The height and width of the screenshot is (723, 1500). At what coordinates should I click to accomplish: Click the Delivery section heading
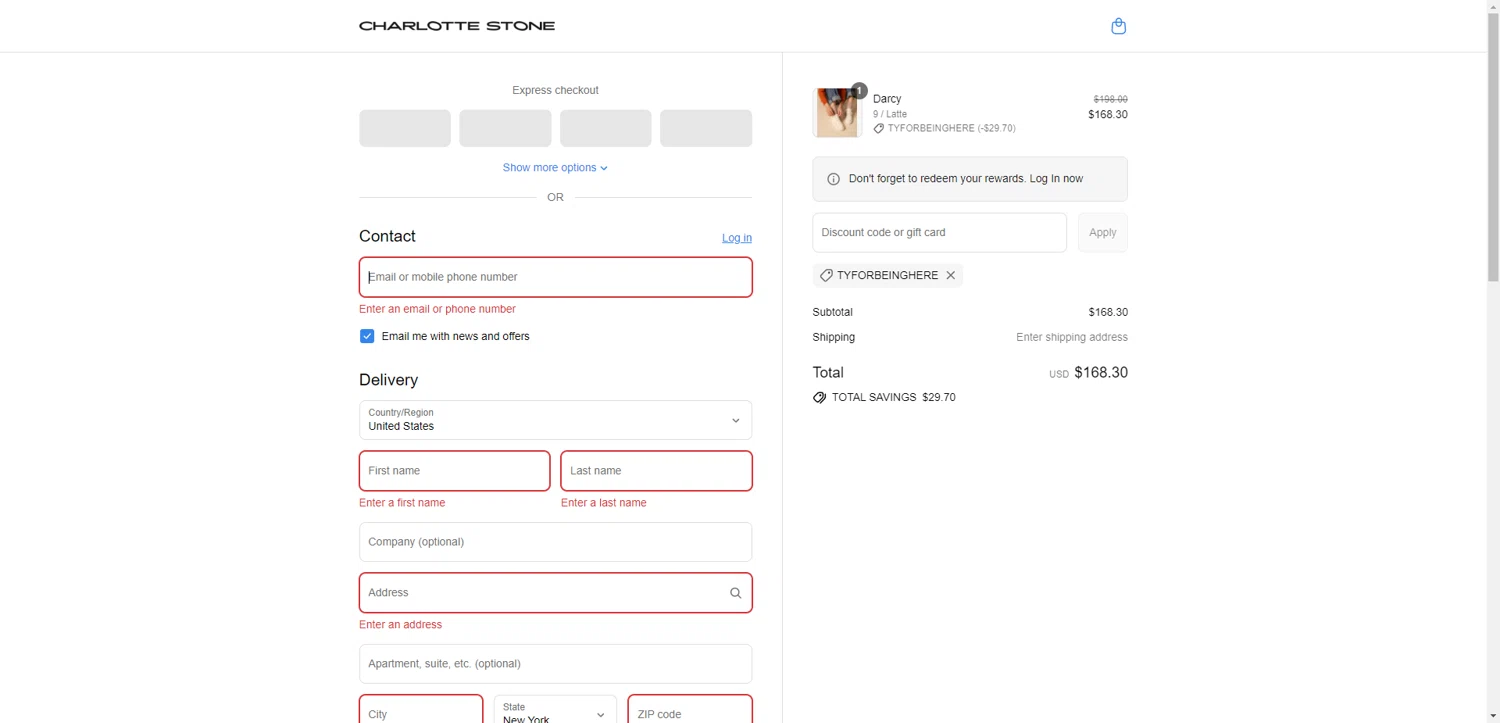click(388, 380)
